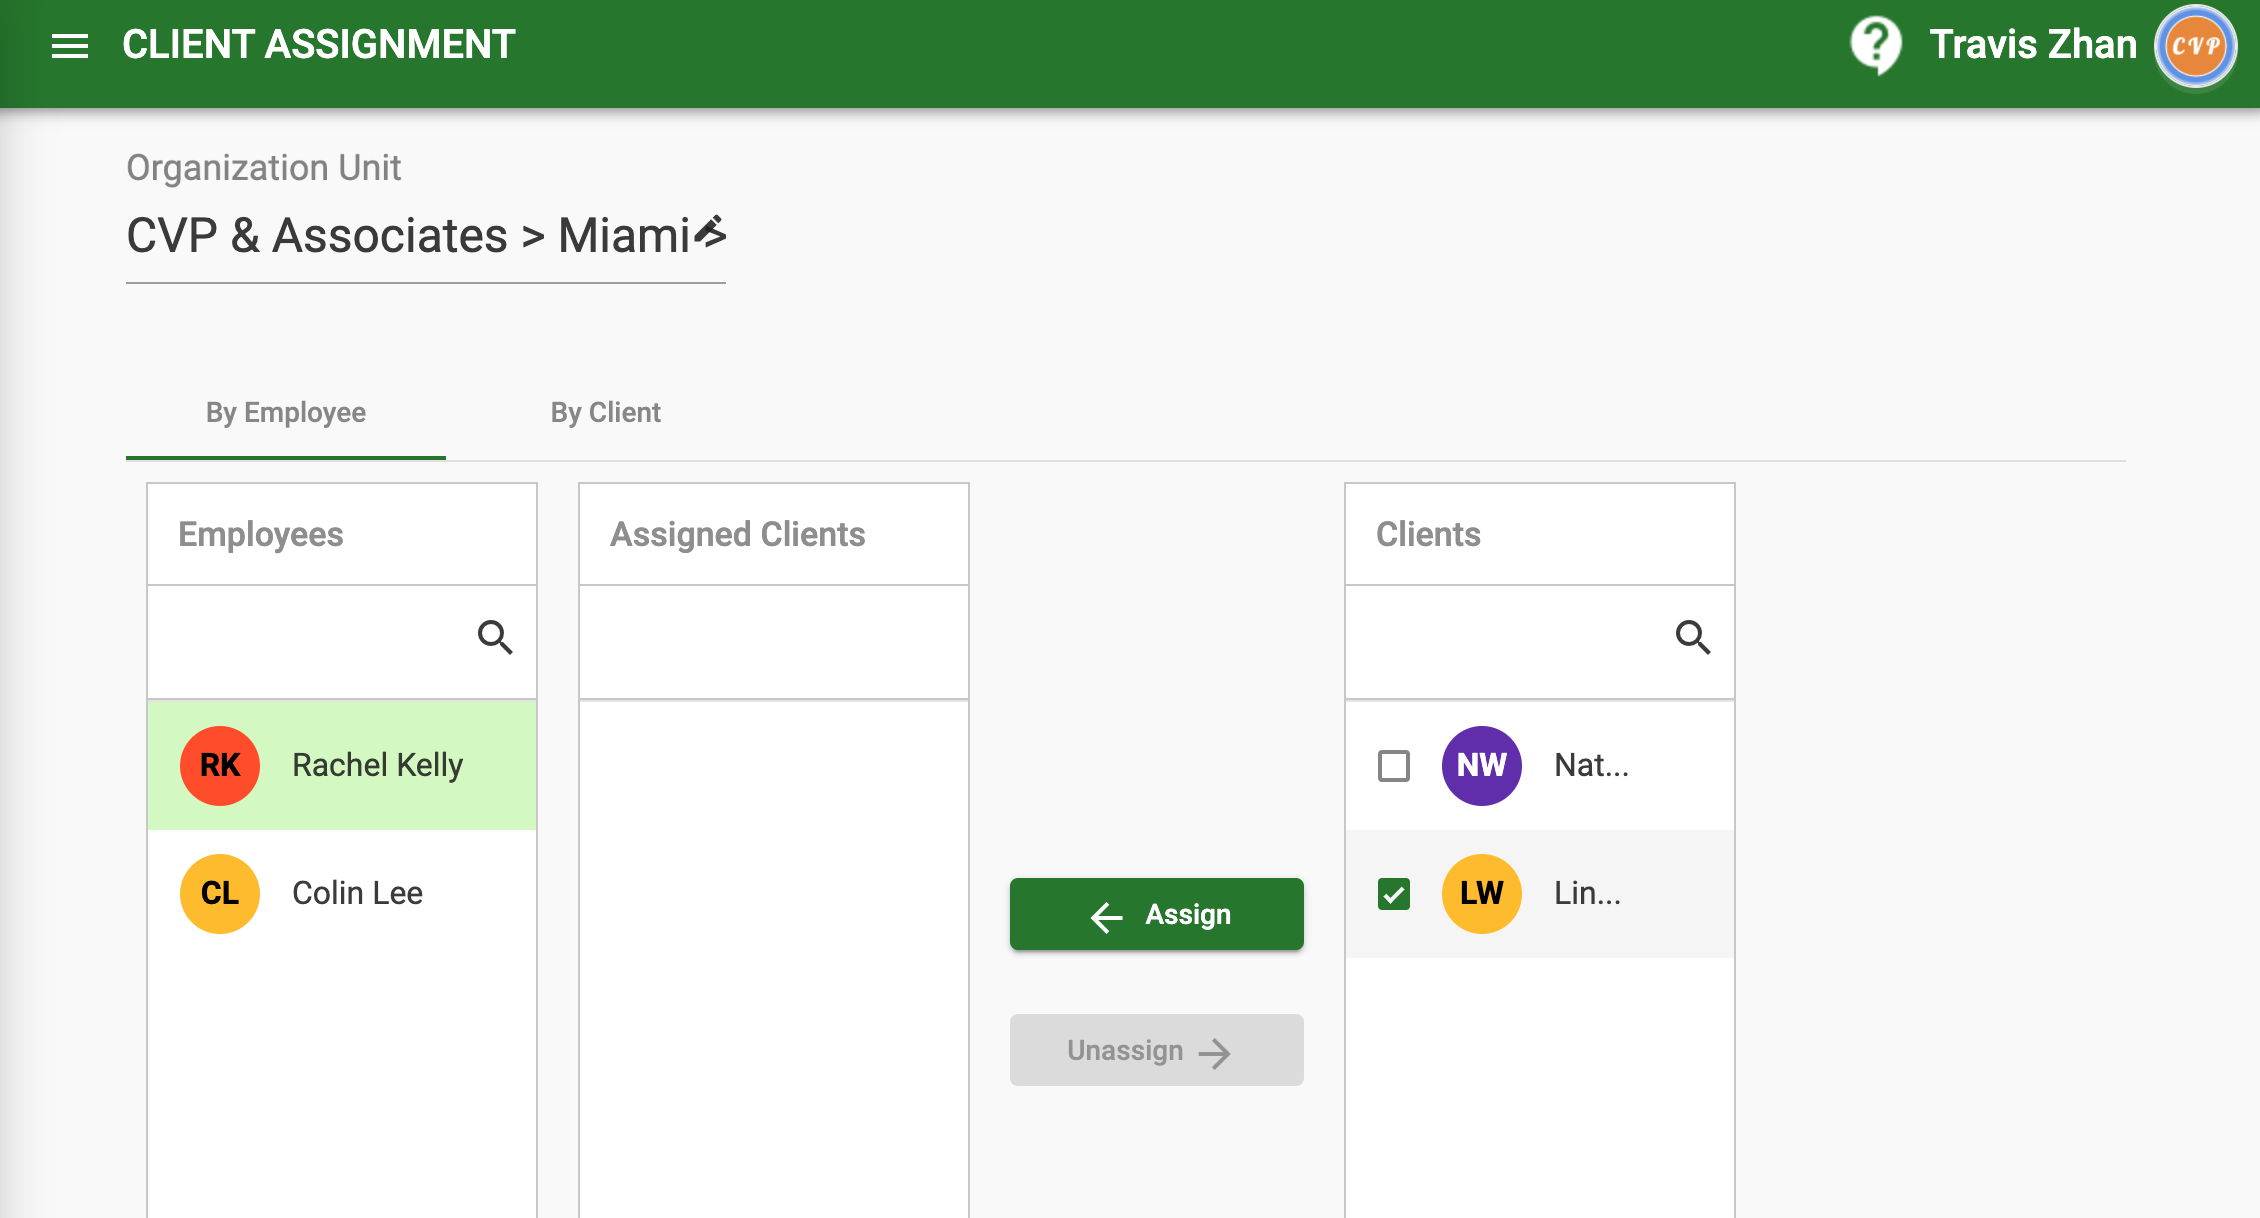Screen dimensions: 2260x1218
Task: Click the help question mark icon
Action: pyautogui.click(x=1875, y=45)
